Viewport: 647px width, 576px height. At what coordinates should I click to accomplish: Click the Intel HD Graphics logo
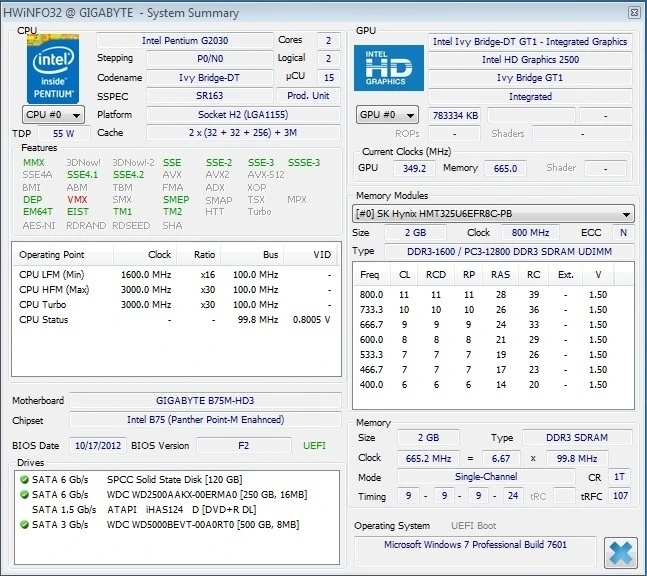pos(389,68)
